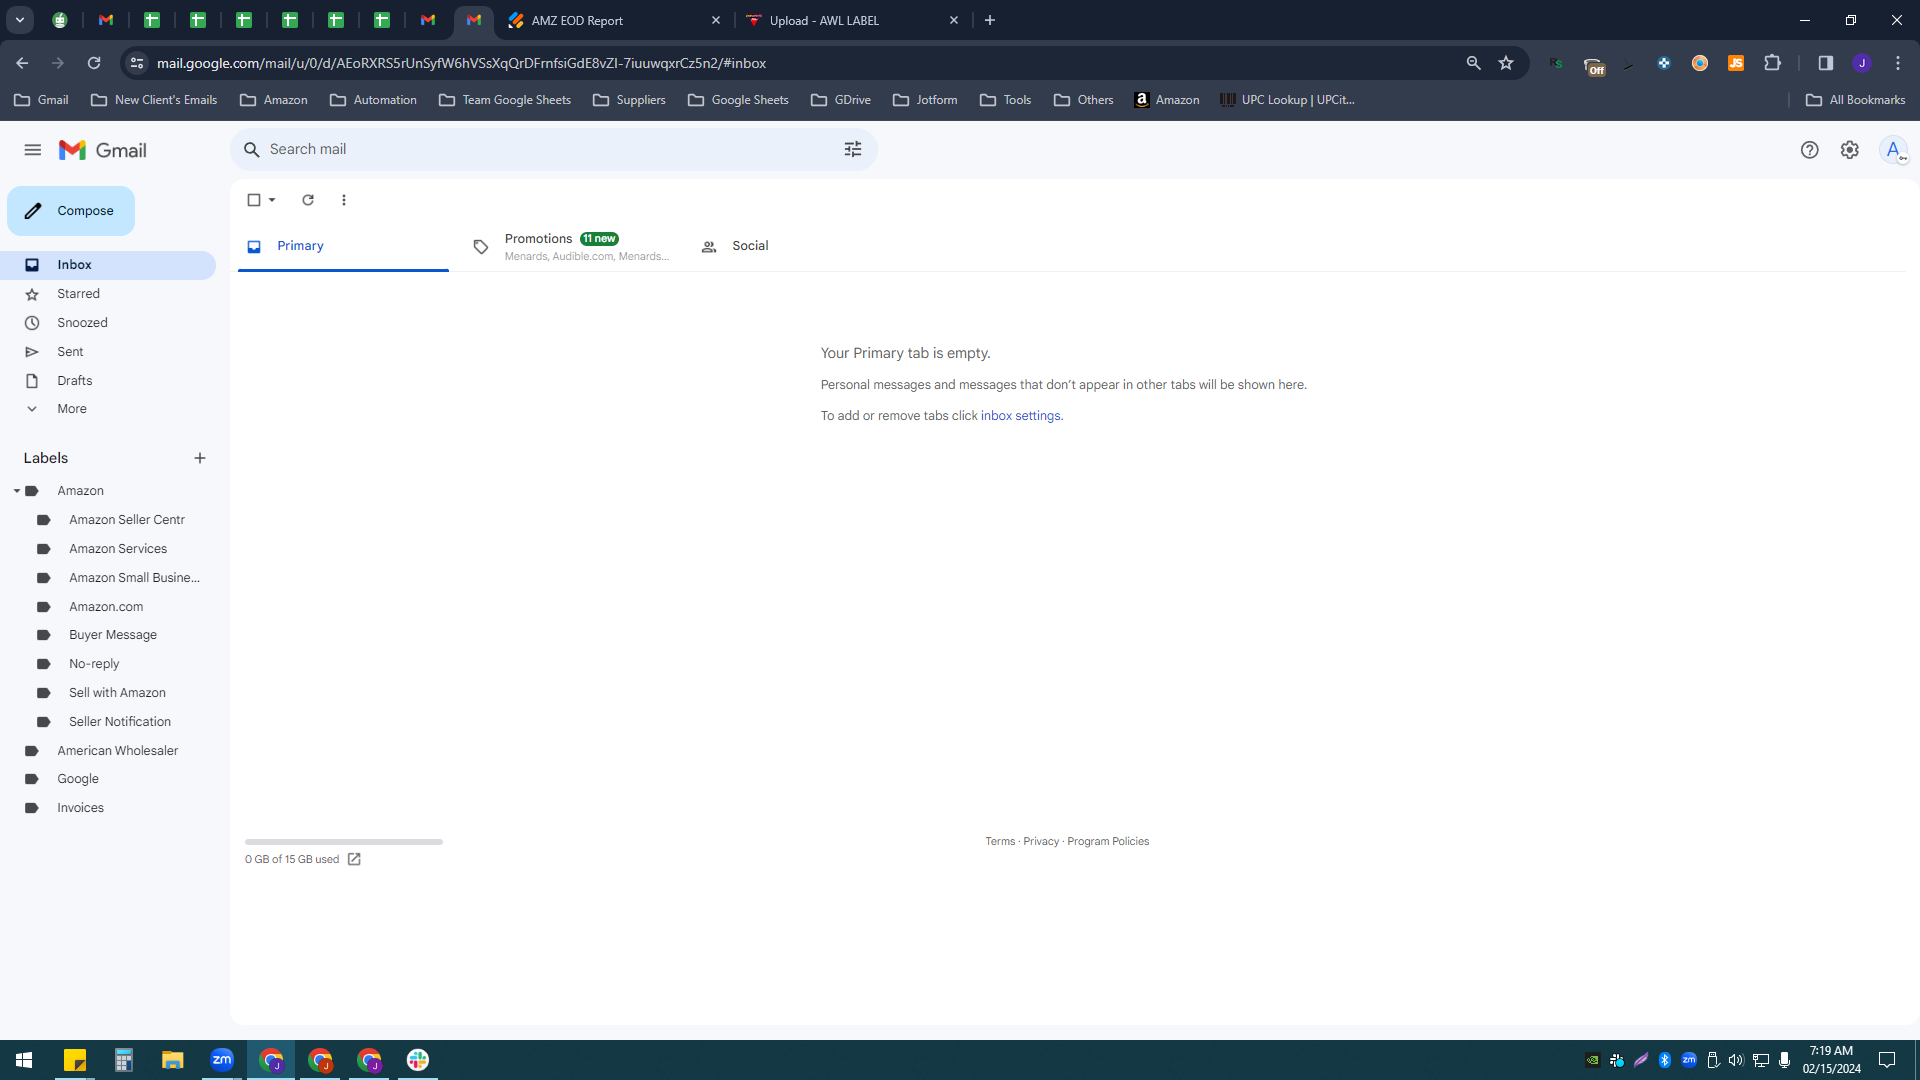
Task: Open the Privacy link
Action: pyautogui.click(x=1041, y=842)
